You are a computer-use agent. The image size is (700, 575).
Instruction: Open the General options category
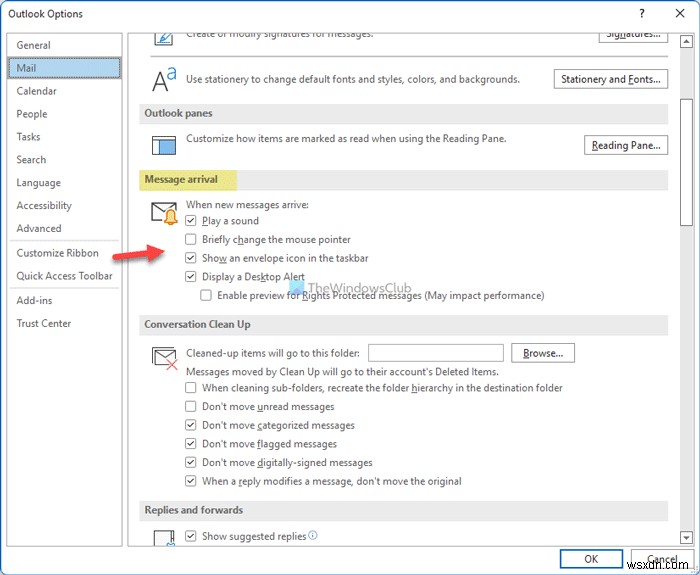pos(64,45)
